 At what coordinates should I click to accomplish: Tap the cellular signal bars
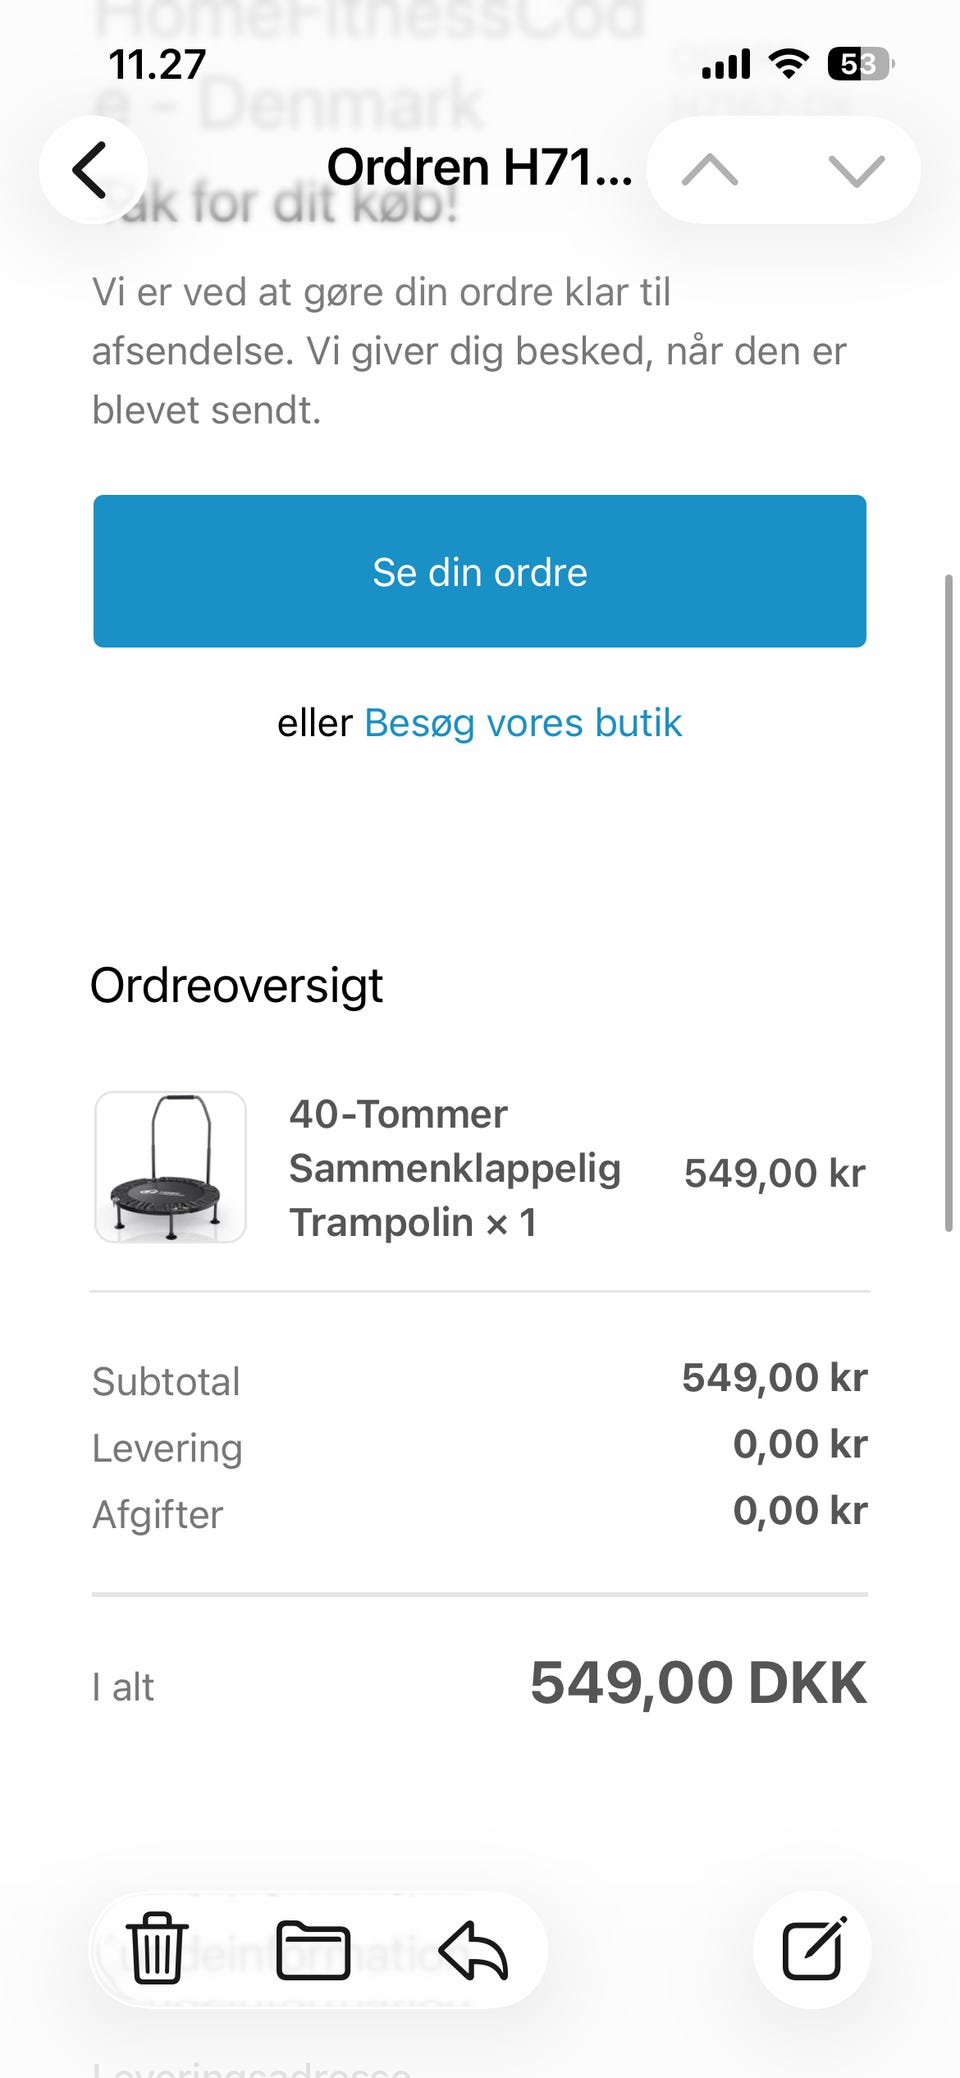click(x=726, y=66)
